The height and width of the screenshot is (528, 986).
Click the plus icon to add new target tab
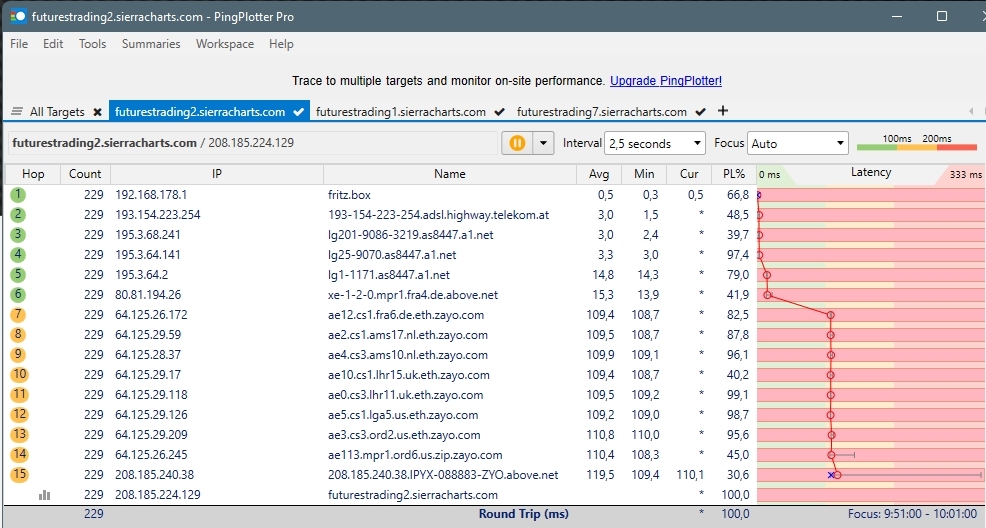click(x=723, y=111)
